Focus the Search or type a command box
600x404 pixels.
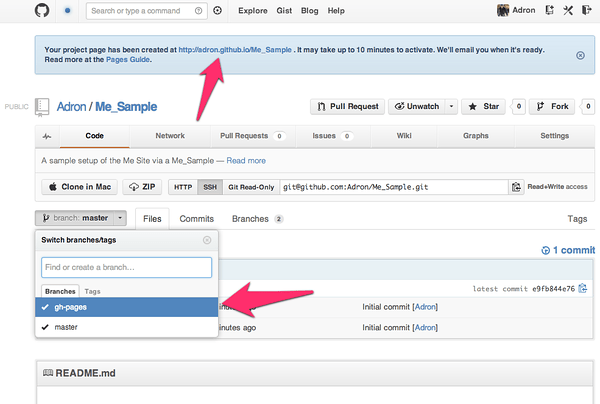147,11
